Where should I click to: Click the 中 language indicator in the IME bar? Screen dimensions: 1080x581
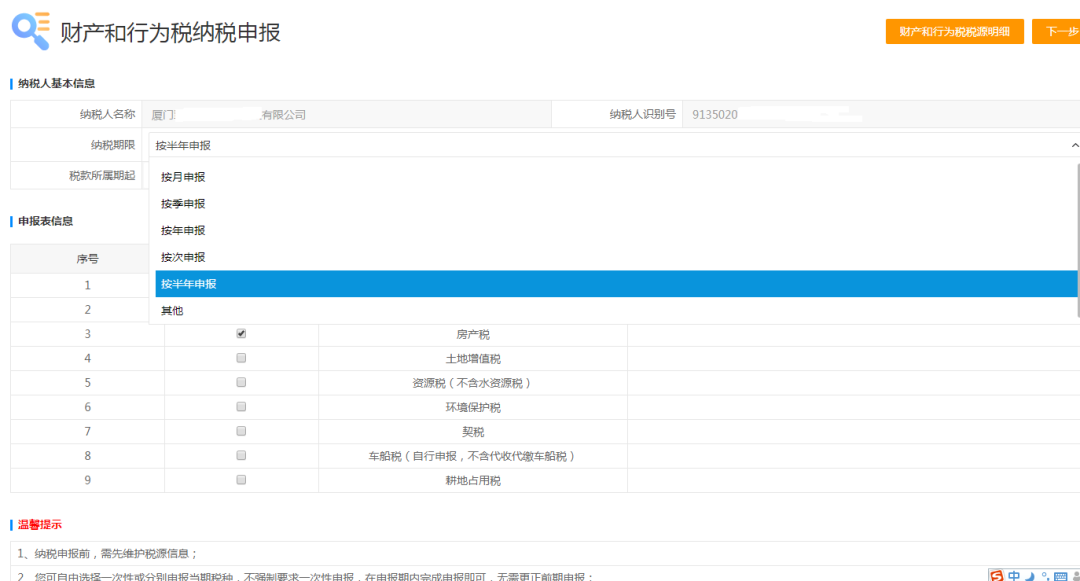click(1013, 576)
